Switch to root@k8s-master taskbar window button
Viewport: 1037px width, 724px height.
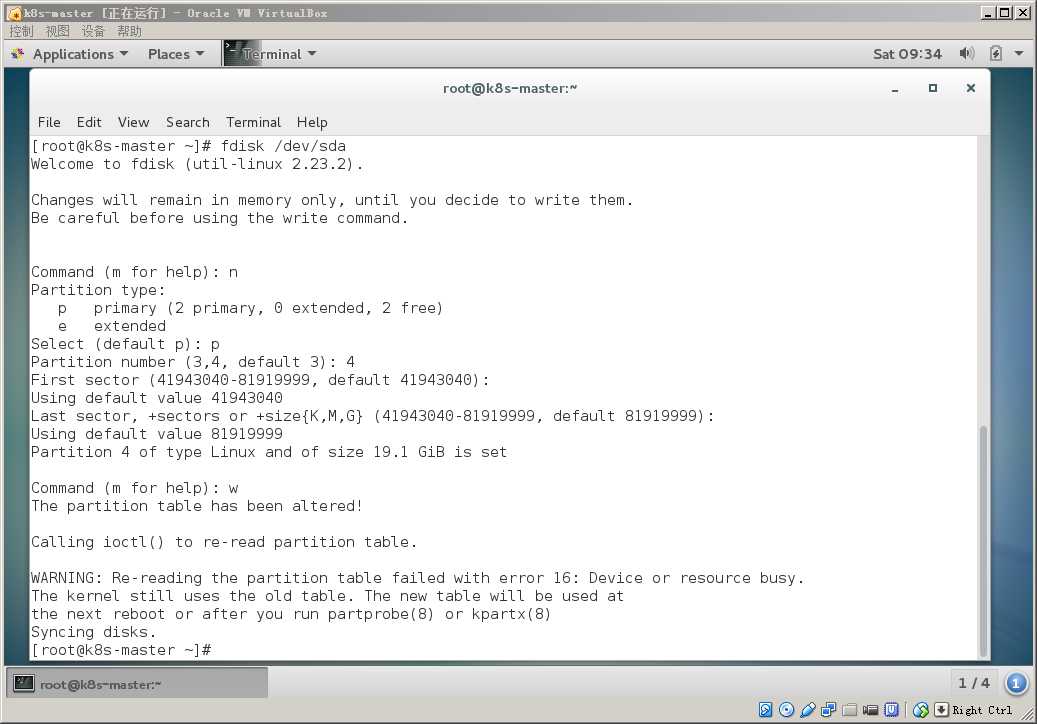pyautogui.click(x=138, y=684)
